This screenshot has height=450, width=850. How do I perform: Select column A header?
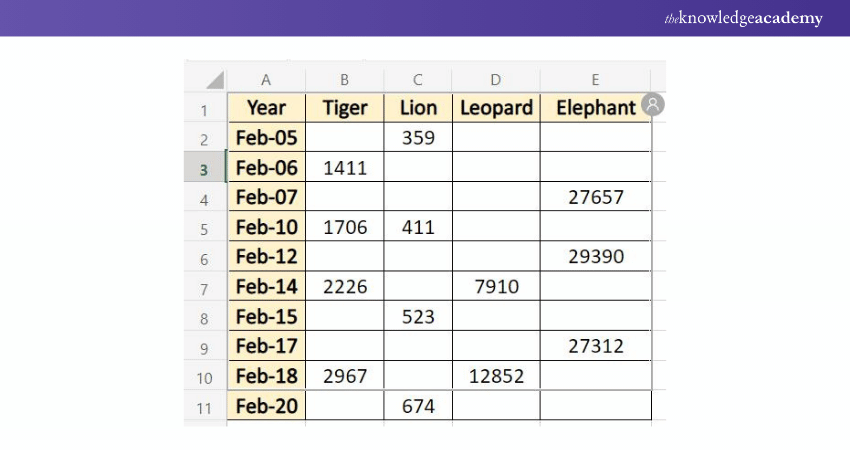coord(266,80)
